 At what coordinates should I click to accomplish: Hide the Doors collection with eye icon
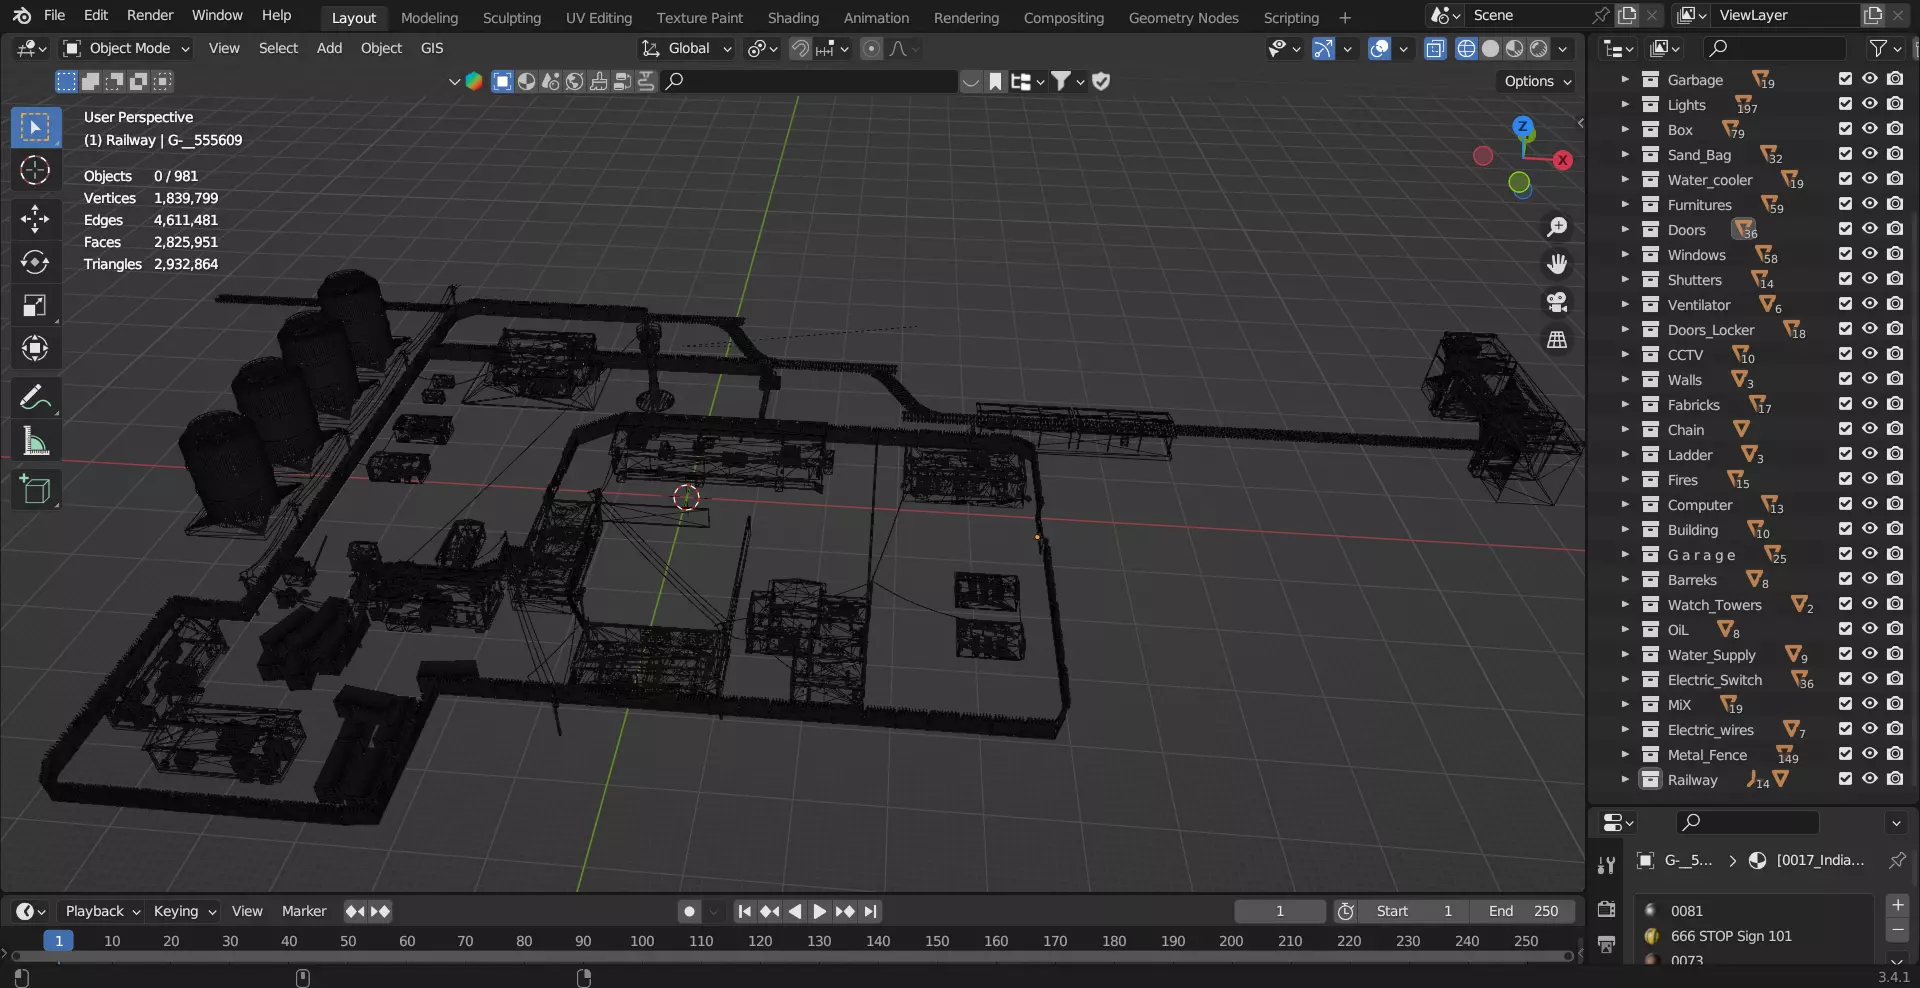tap(1869, 229)
